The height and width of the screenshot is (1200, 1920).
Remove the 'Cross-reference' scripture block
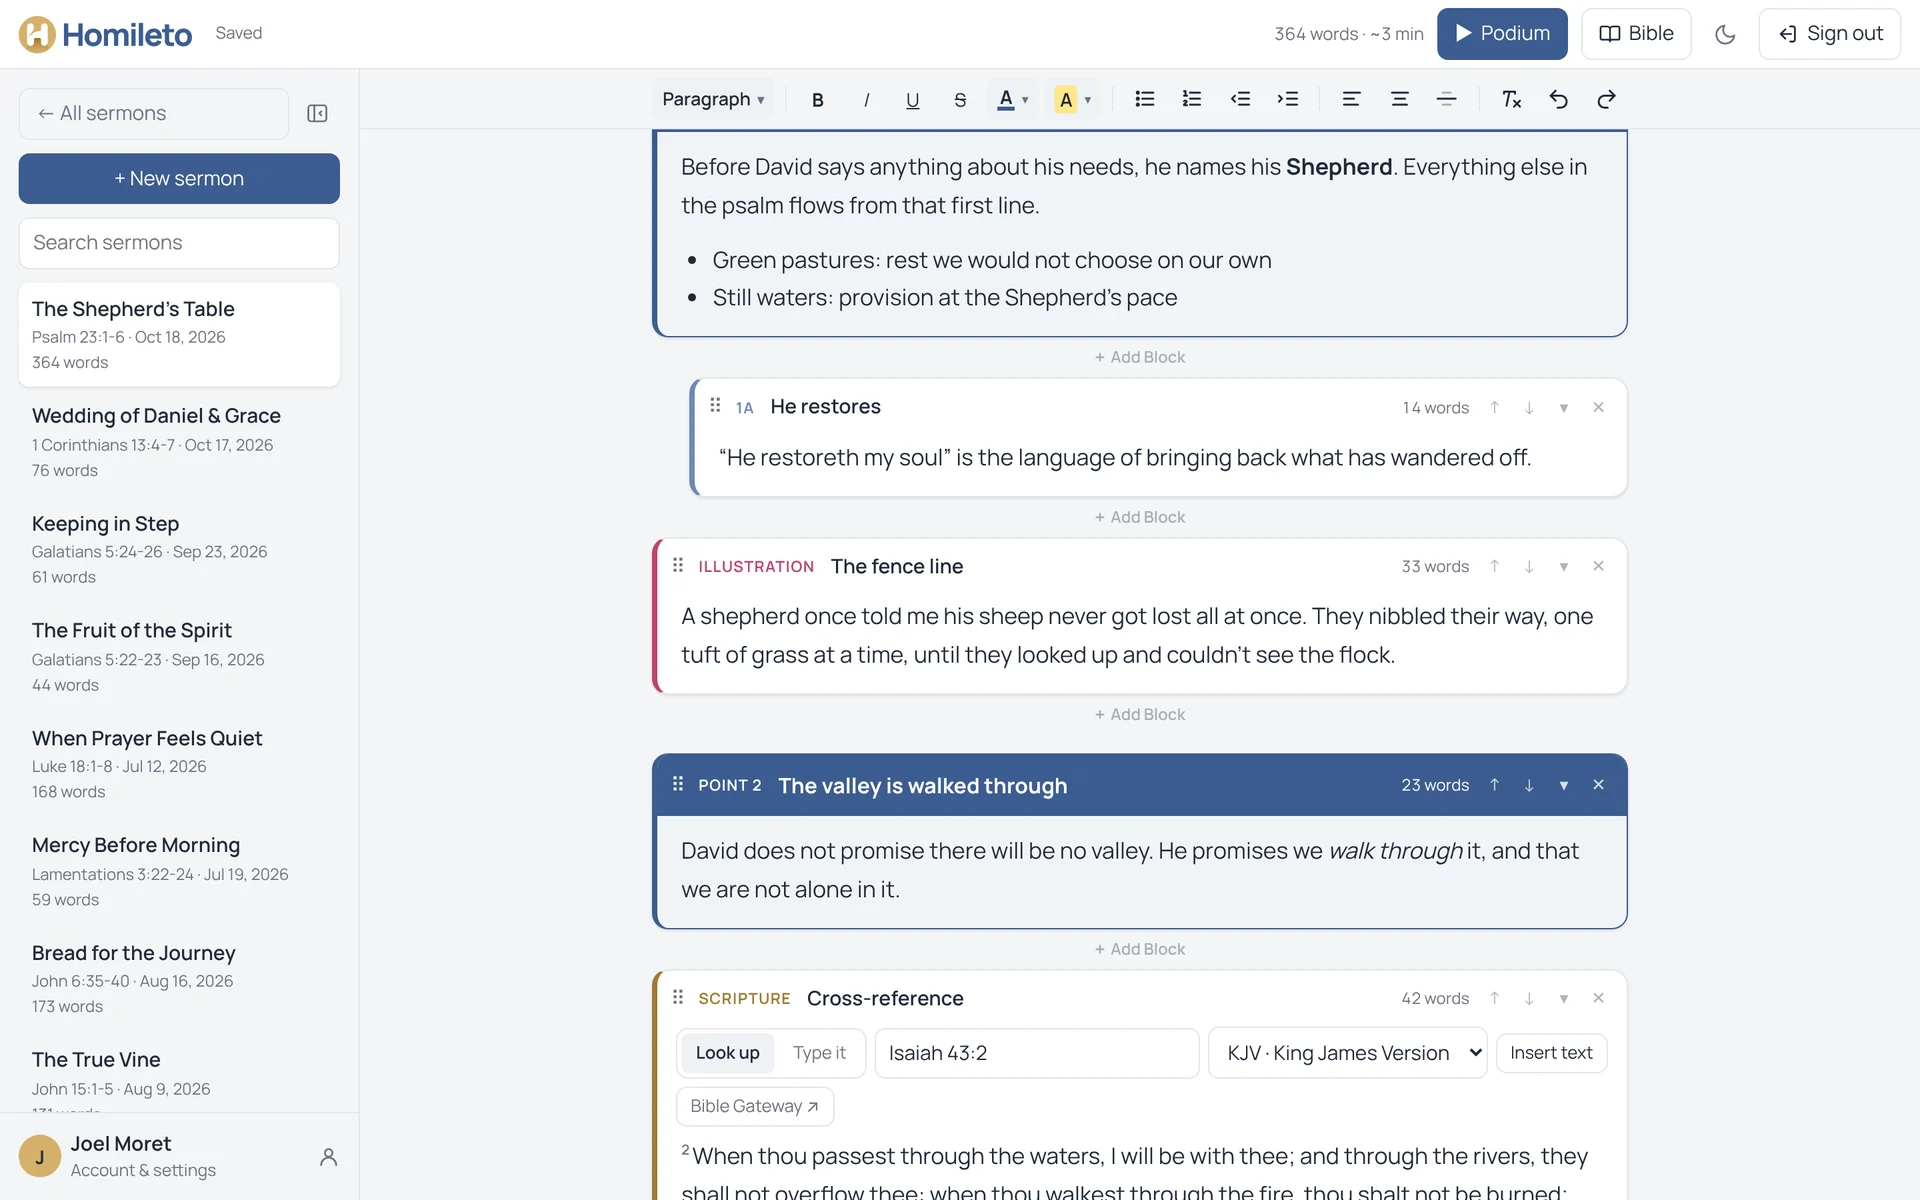click(1598, 998)
